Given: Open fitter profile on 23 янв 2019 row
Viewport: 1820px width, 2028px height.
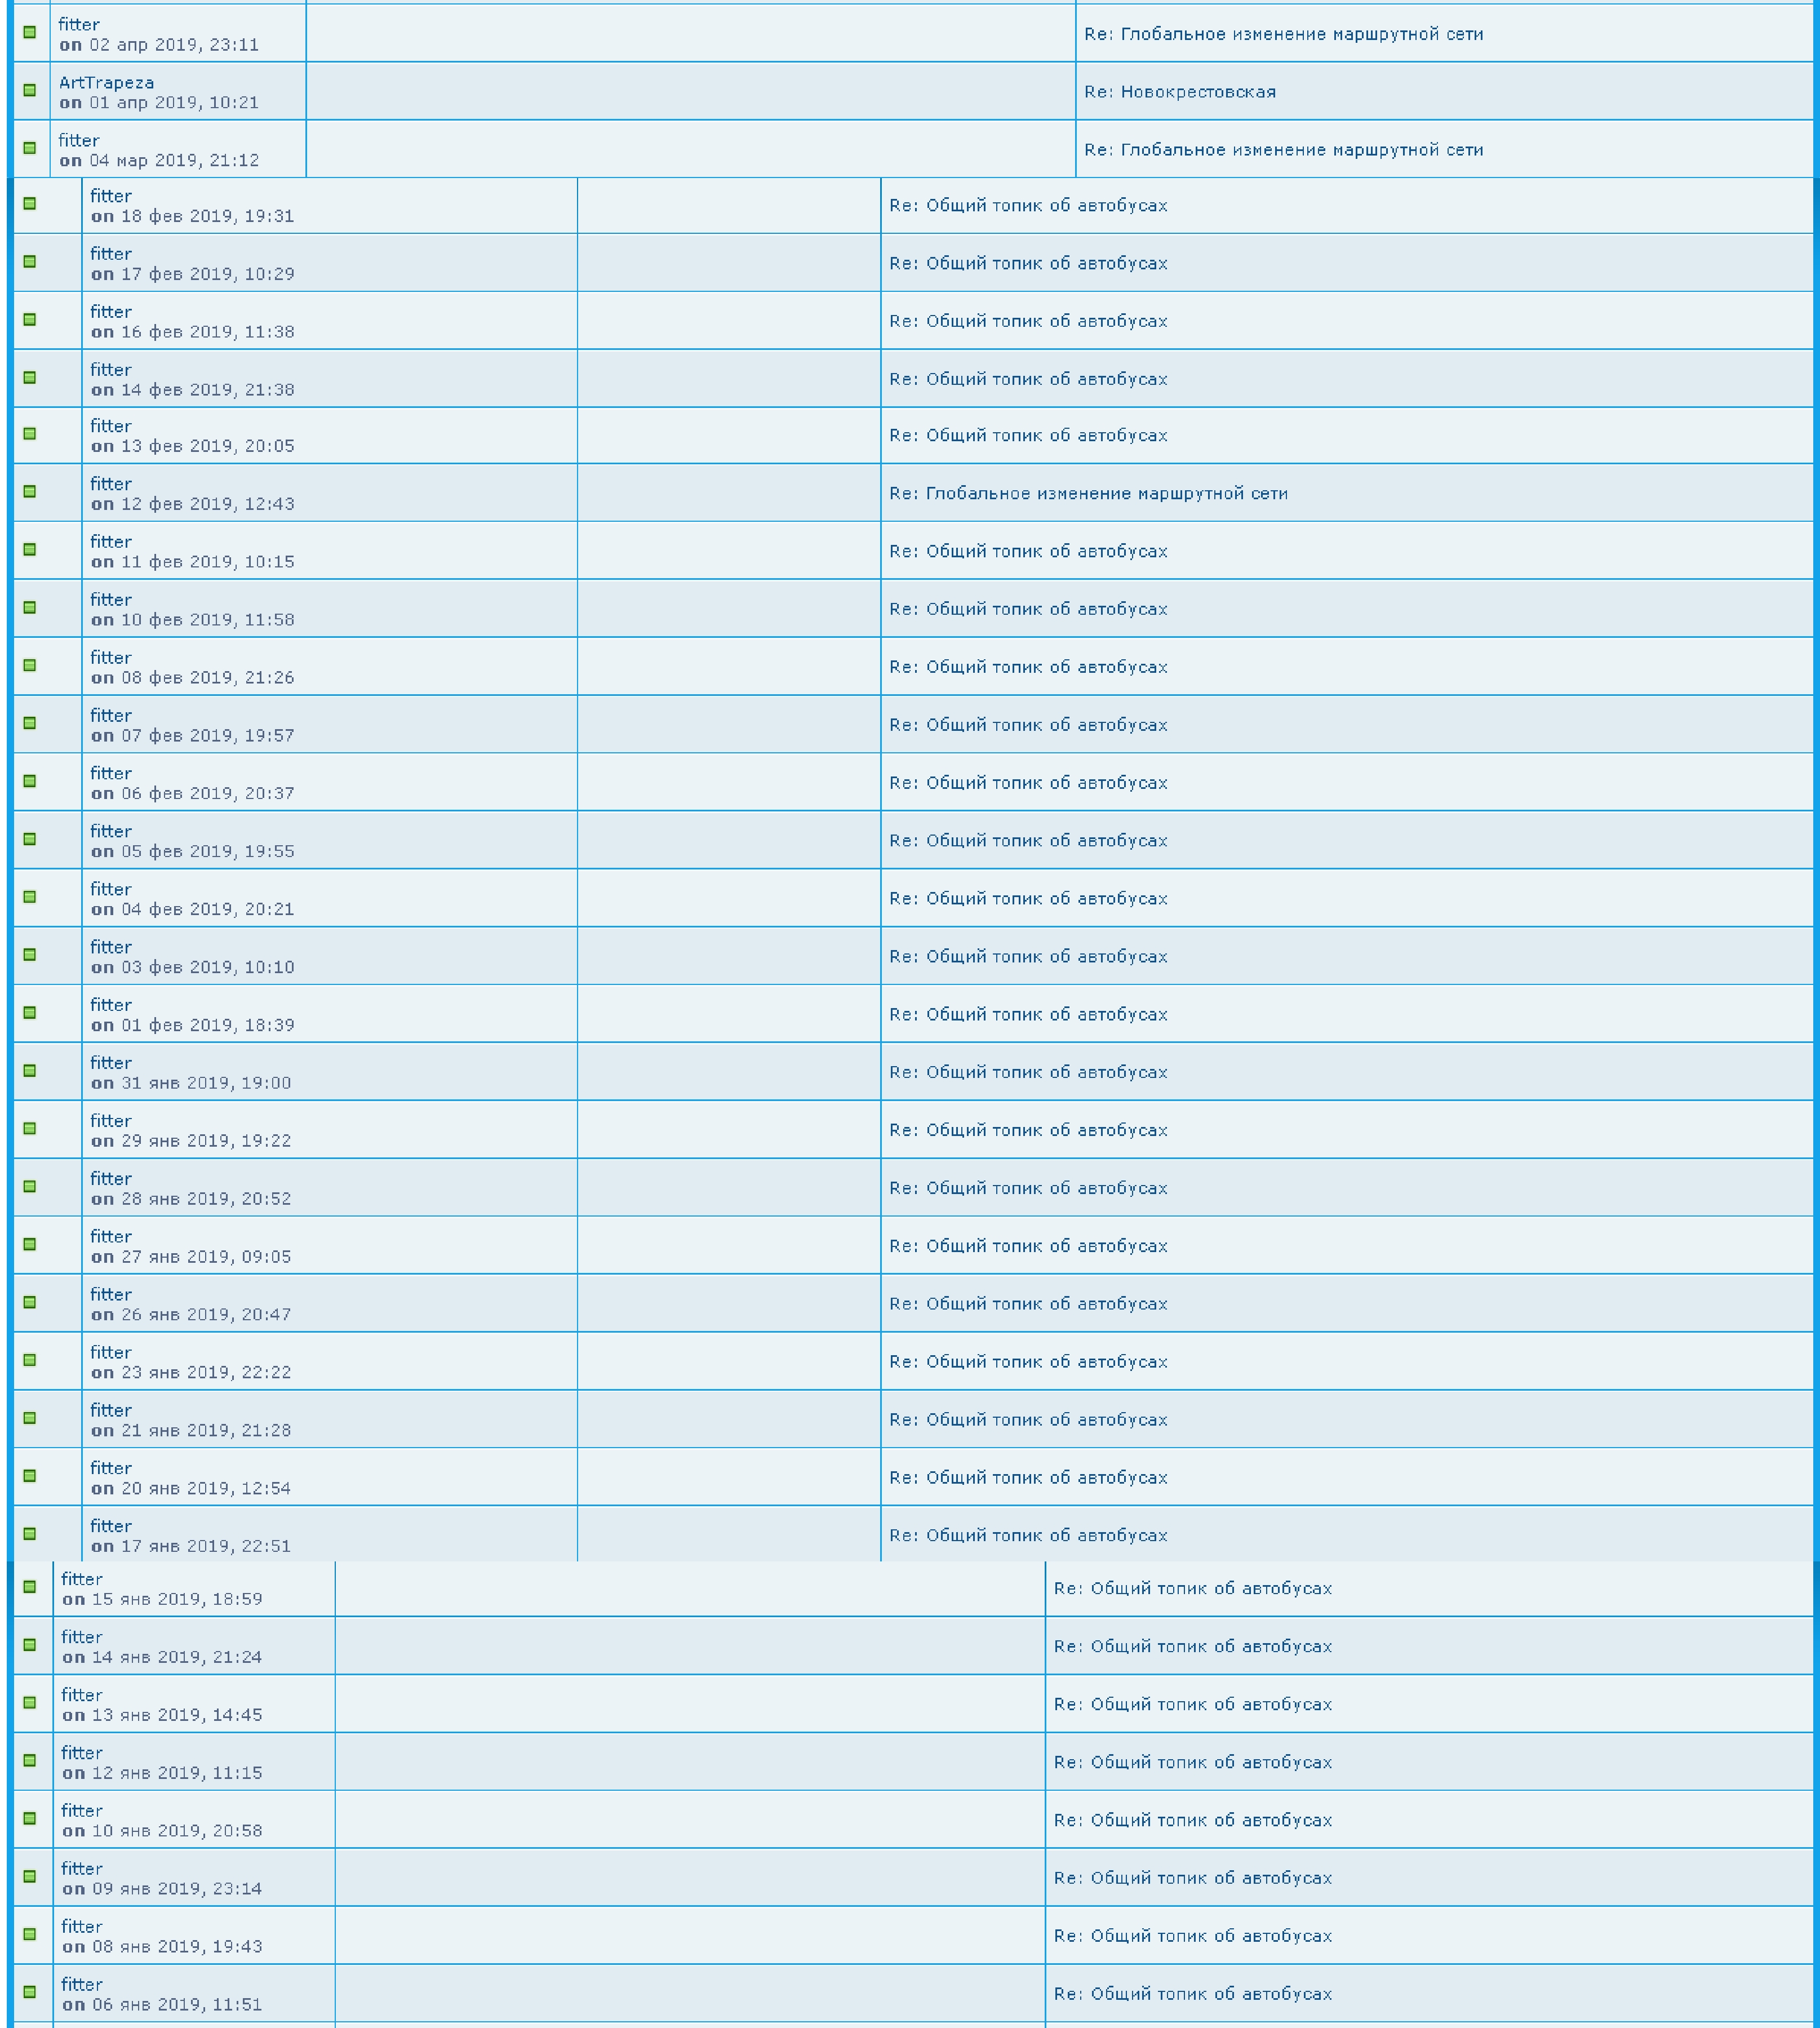Looking at the screenshot, I should click(x=111, y=1352).
